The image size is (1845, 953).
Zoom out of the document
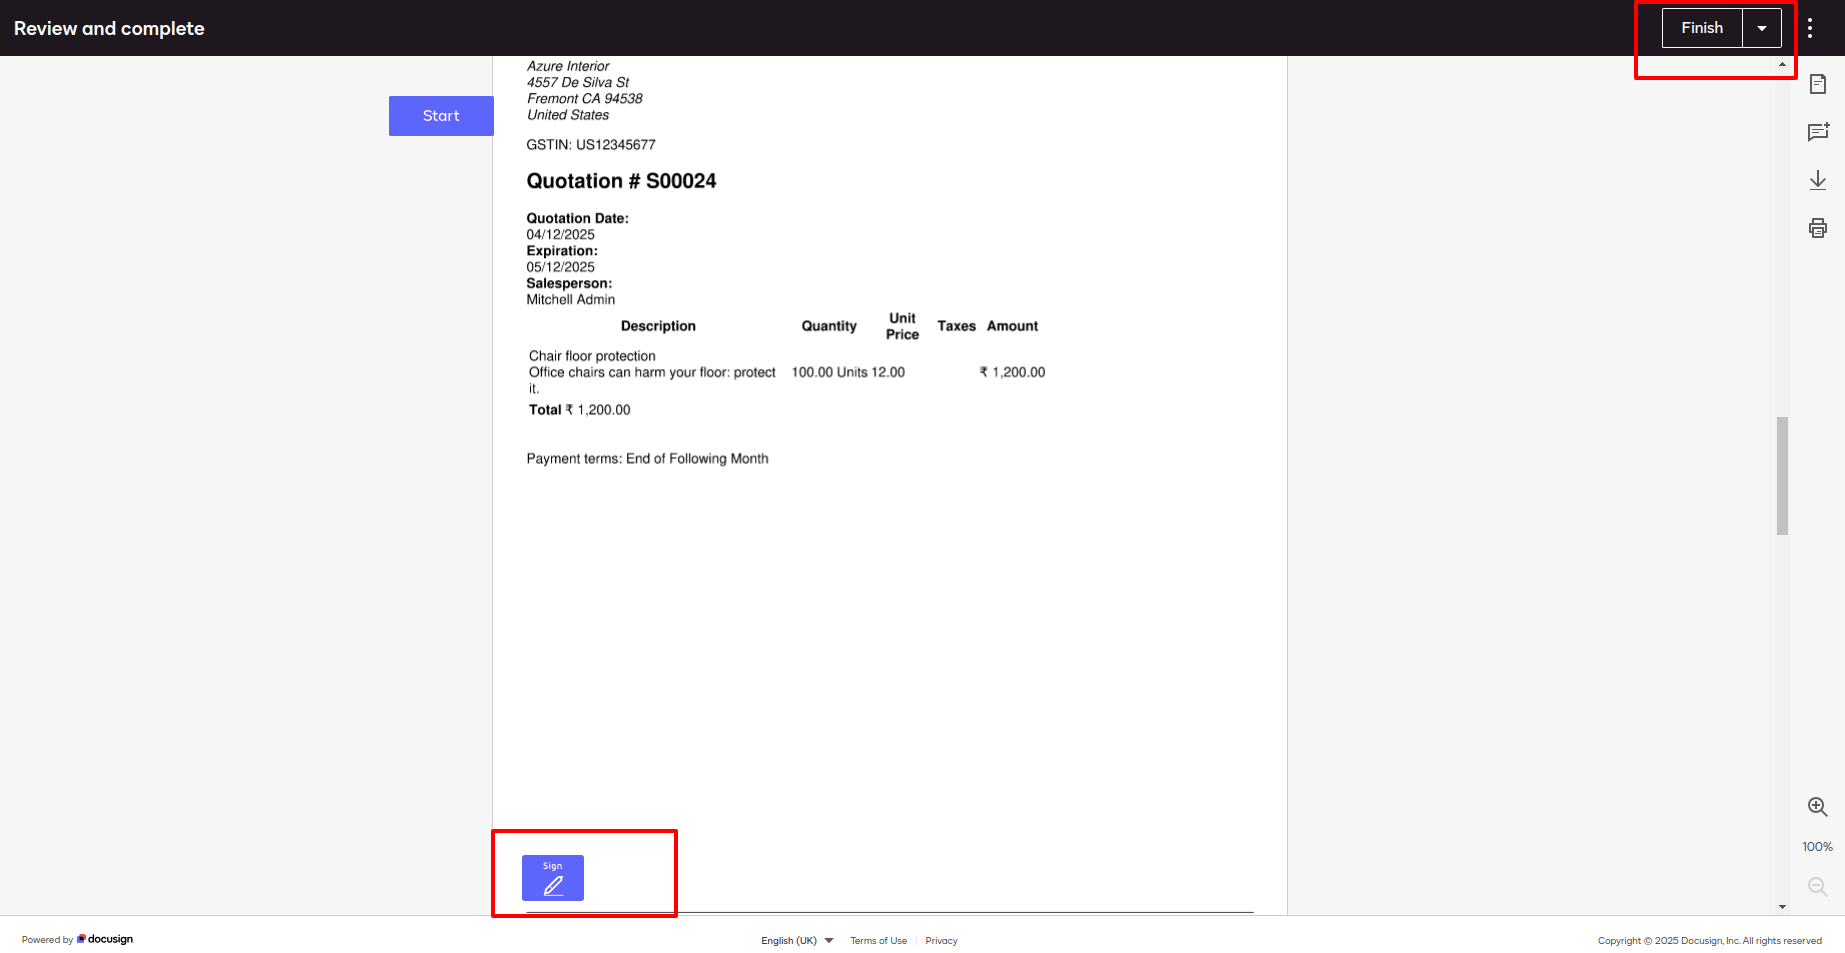[1818, 887]
